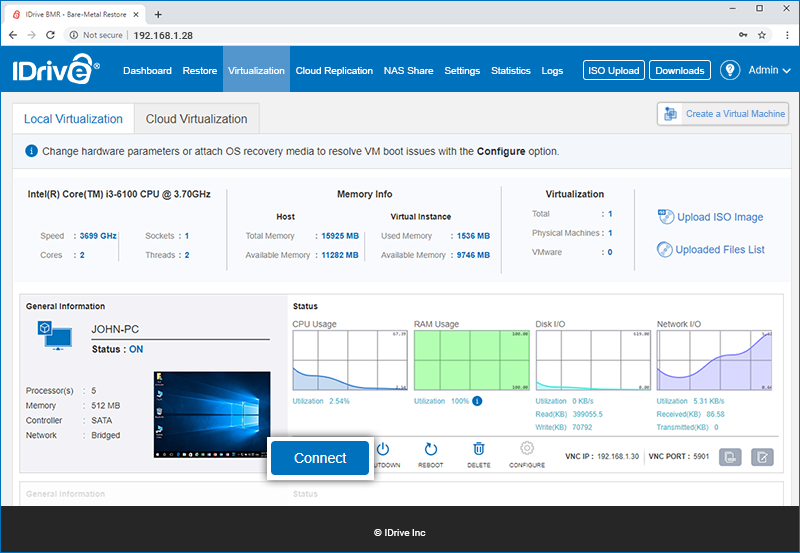800x553 pixels.
Task: Click the Uploaded Files List disc icon
Action: coord(664,249)
